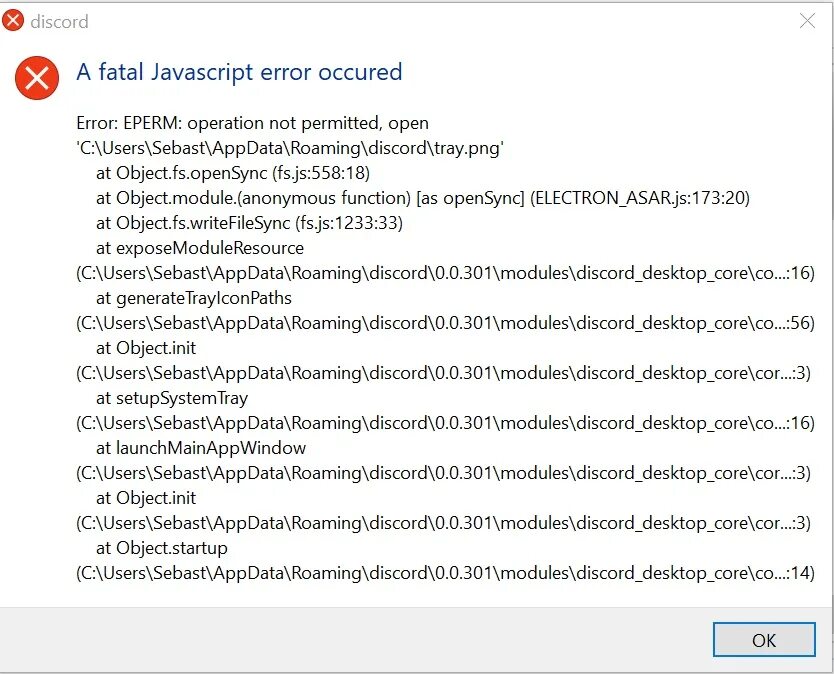The height and width of the screenshot is (674, 834).
Task: Click the exposeModuleResource stack entry
Action: click(200, 248)
